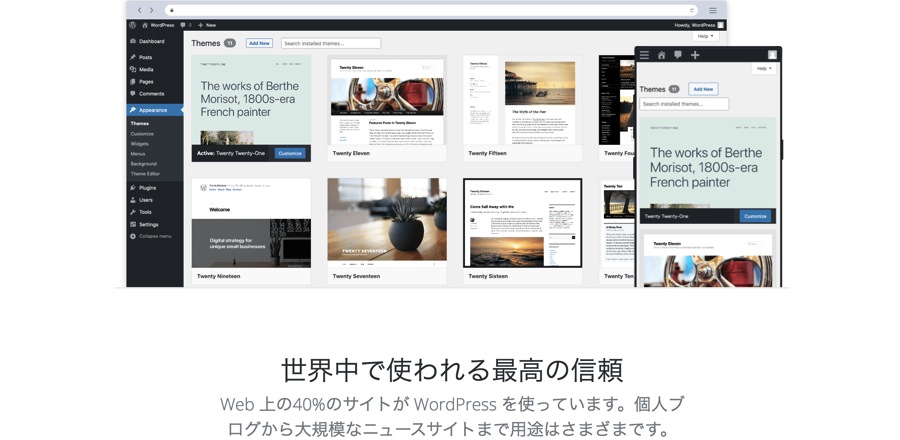The image size is (900, 440).
Task: Select Widgets under Appearance
Action: tap(139, 144)
